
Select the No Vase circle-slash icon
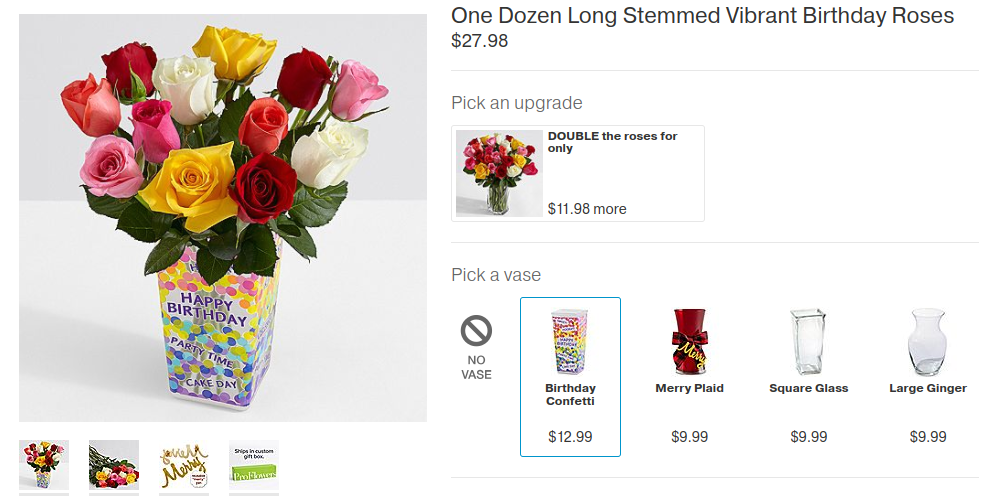(476, 331)
